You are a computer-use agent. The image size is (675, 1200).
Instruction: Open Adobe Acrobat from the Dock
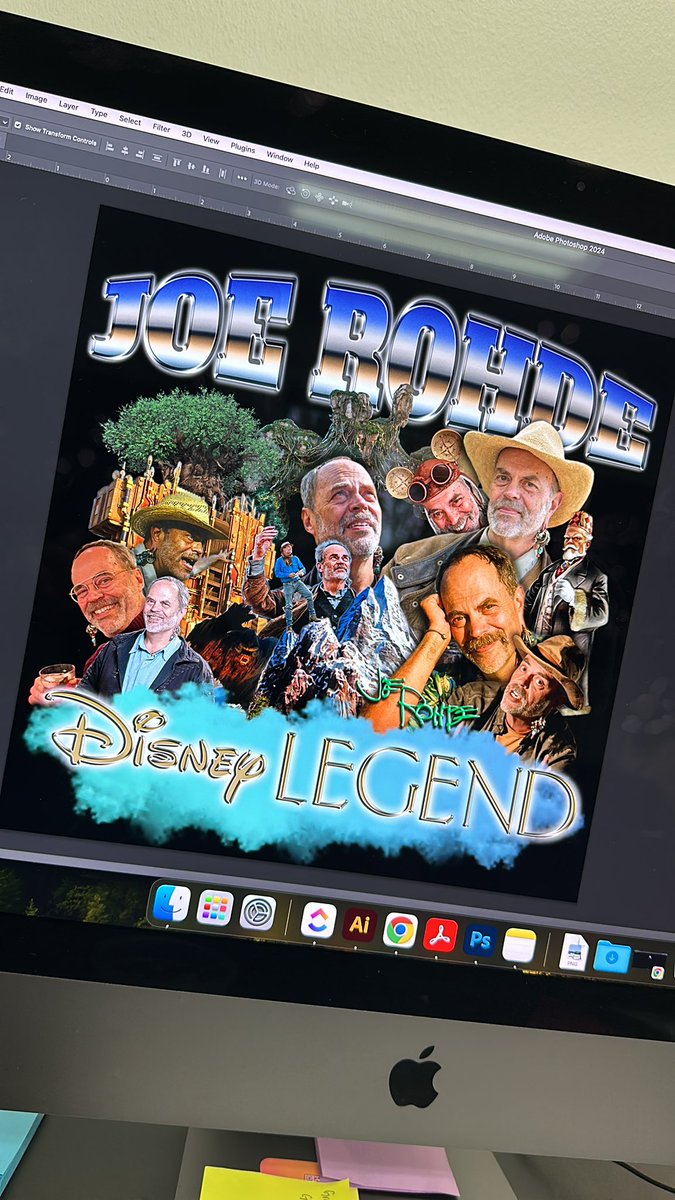[440, 935]
